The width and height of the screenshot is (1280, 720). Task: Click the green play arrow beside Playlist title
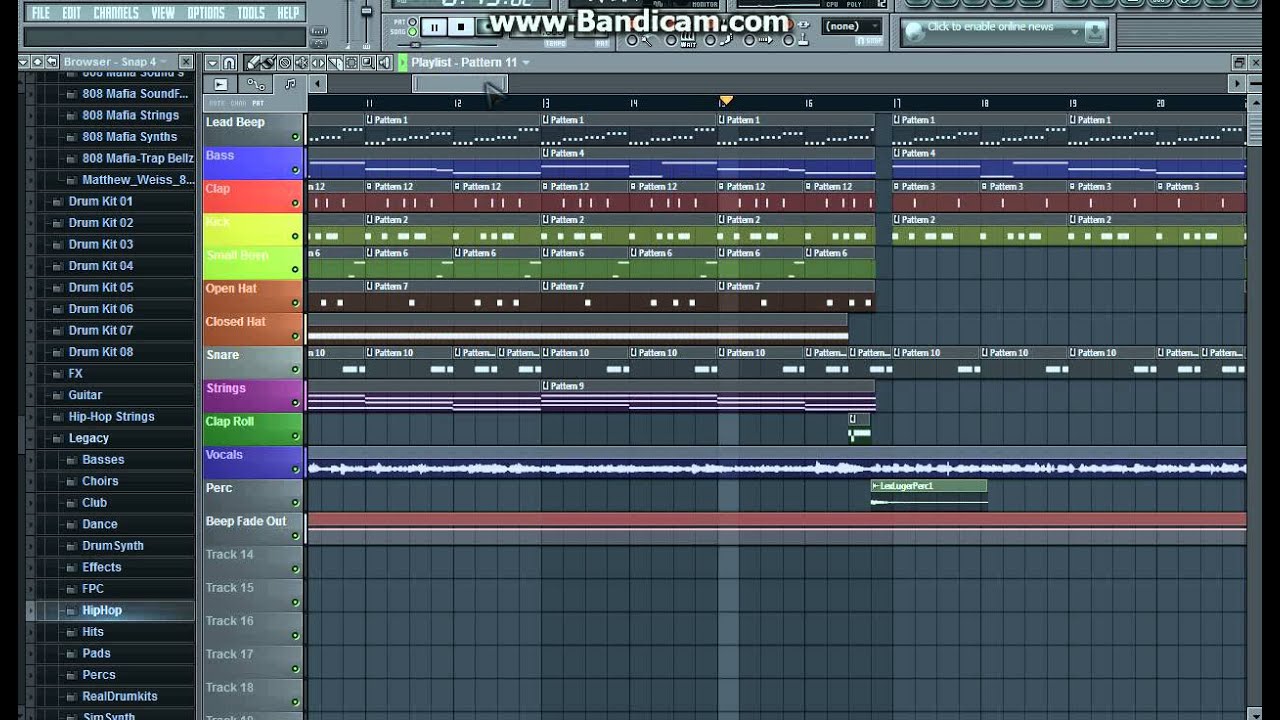(403, 62)
